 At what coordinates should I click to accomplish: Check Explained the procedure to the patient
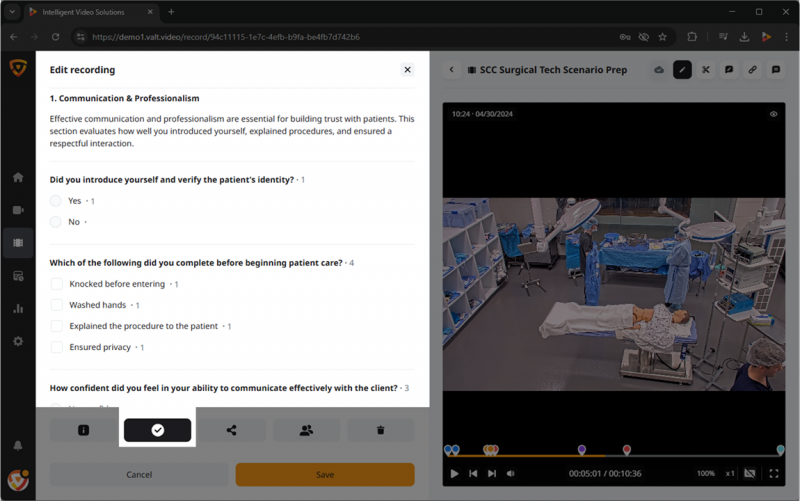click(57, 326)
